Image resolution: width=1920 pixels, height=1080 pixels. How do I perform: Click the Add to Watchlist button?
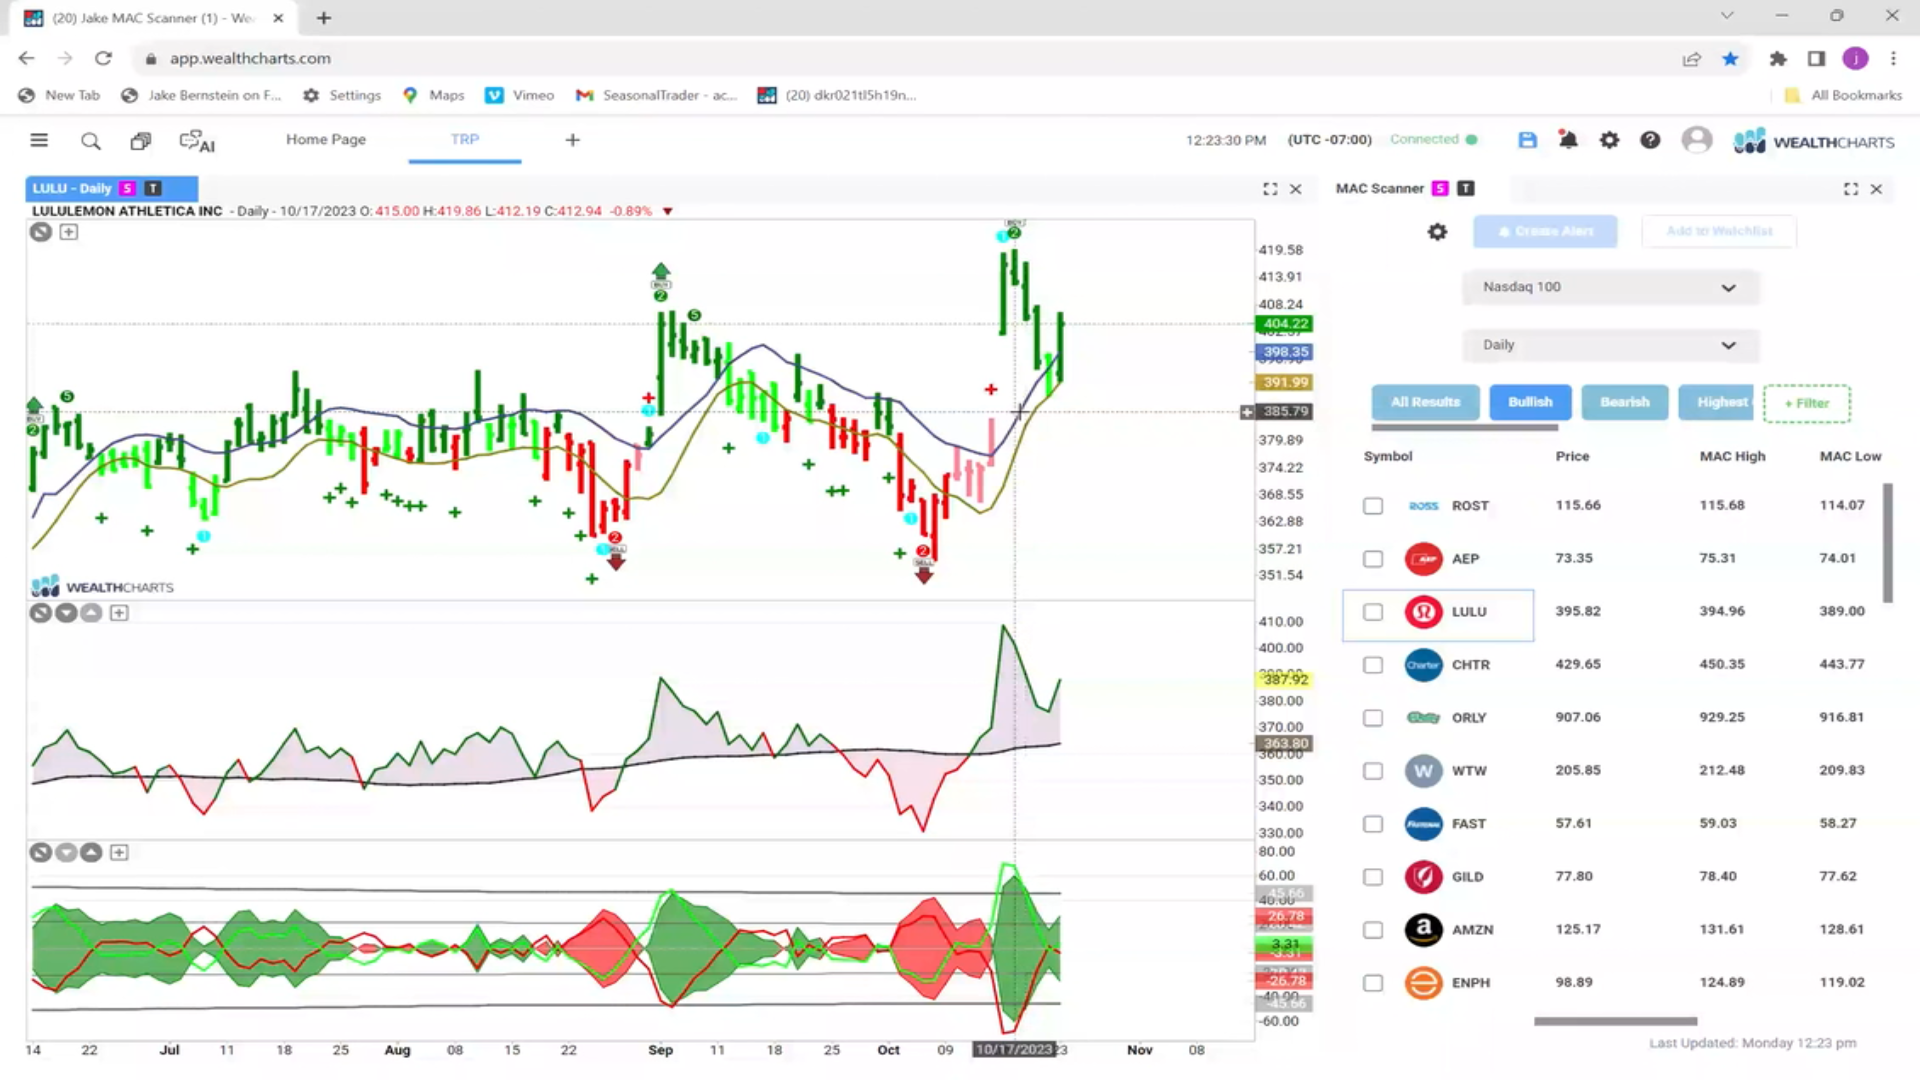pos(1719,231)
